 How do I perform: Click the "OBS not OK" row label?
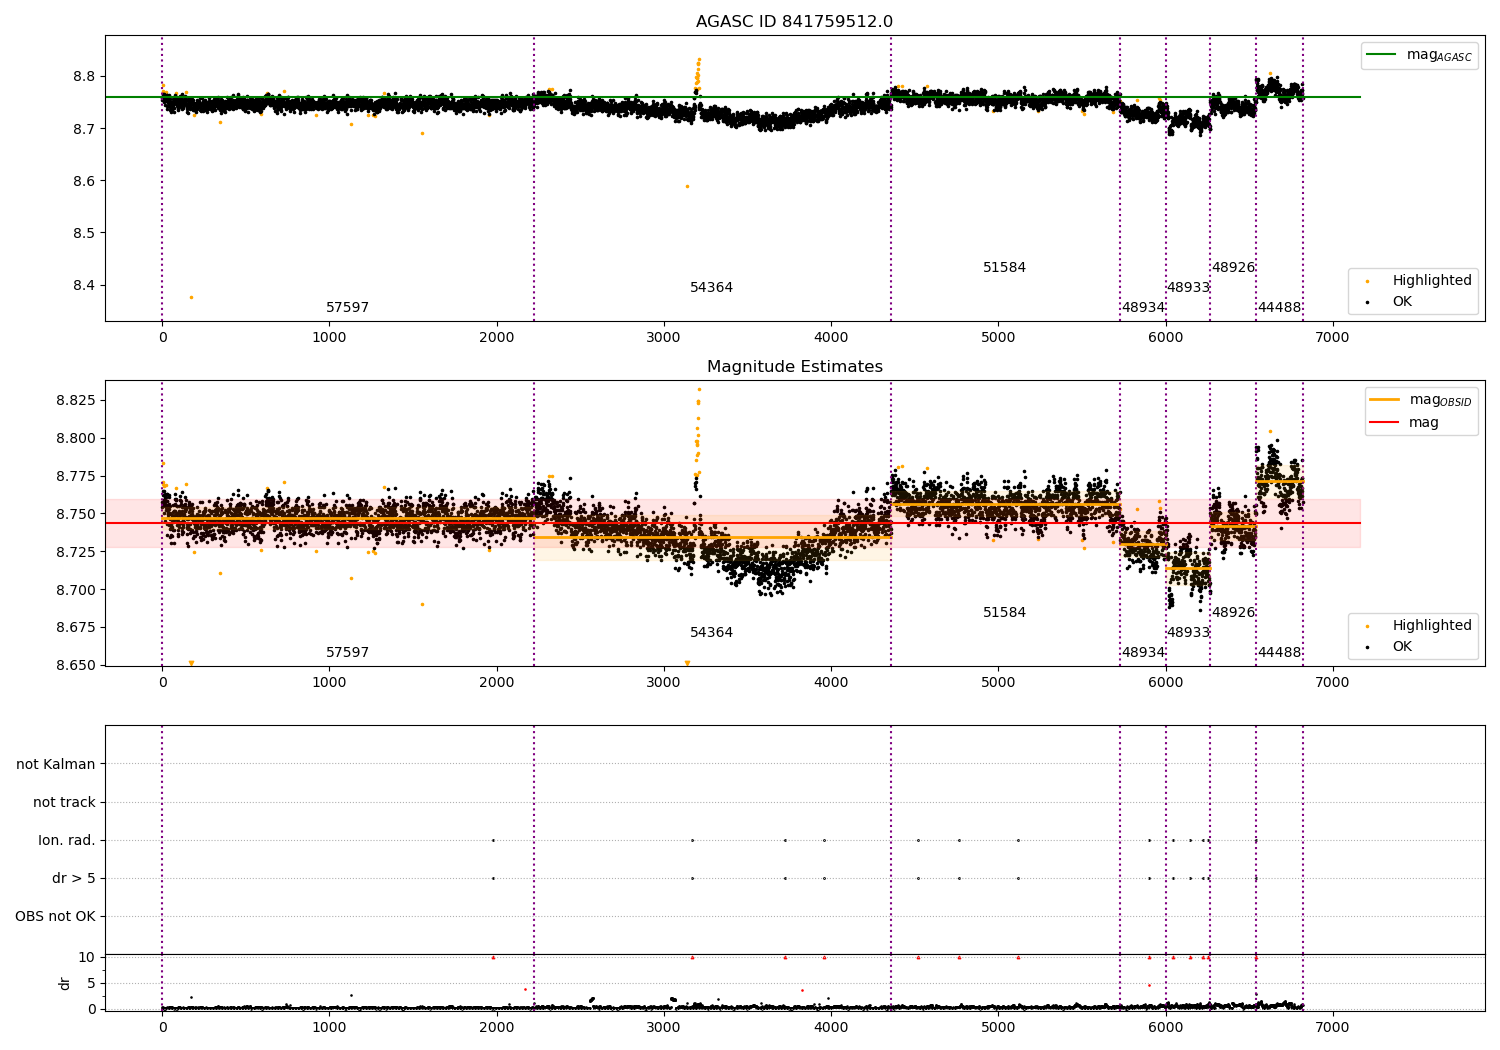click(x=55, y=917)
